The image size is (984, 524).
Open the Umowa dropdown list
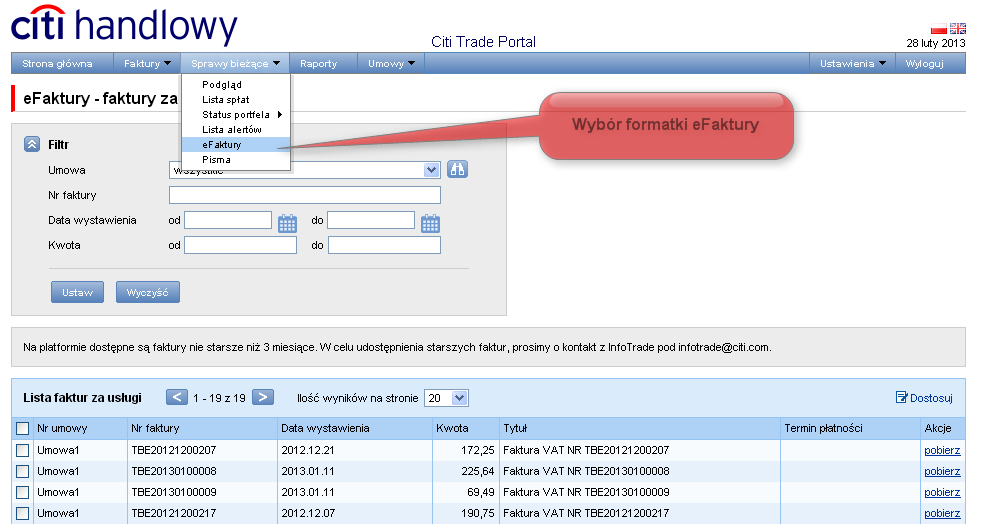coord(431,170)
